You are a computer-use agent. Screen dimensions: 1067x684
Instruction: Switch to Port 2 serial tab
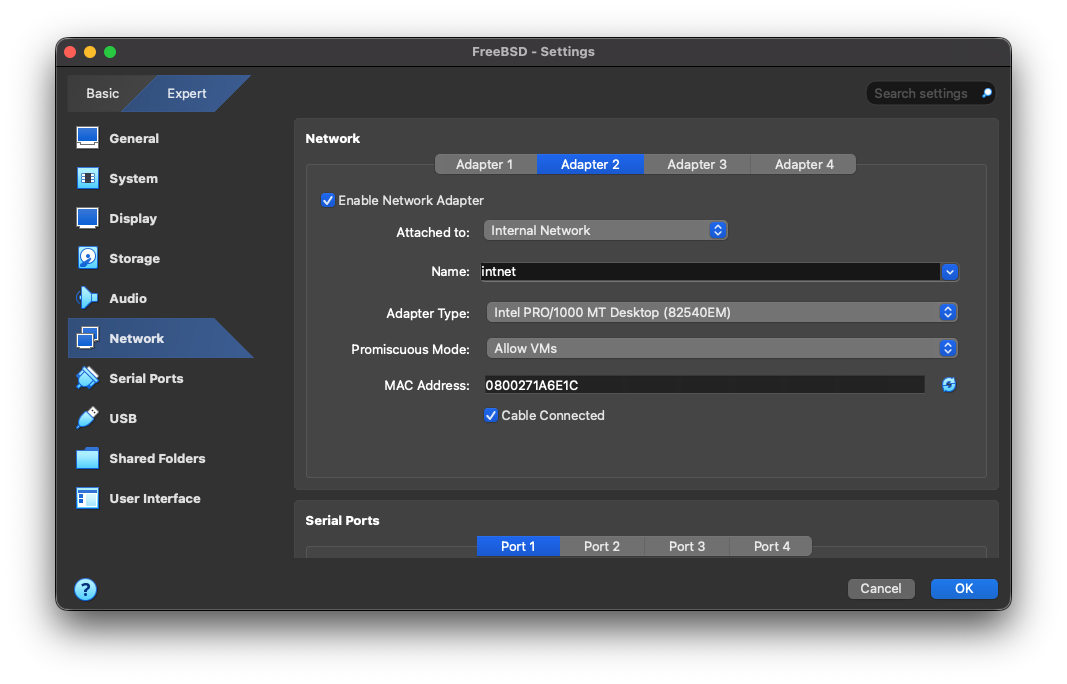coord(602,547)
